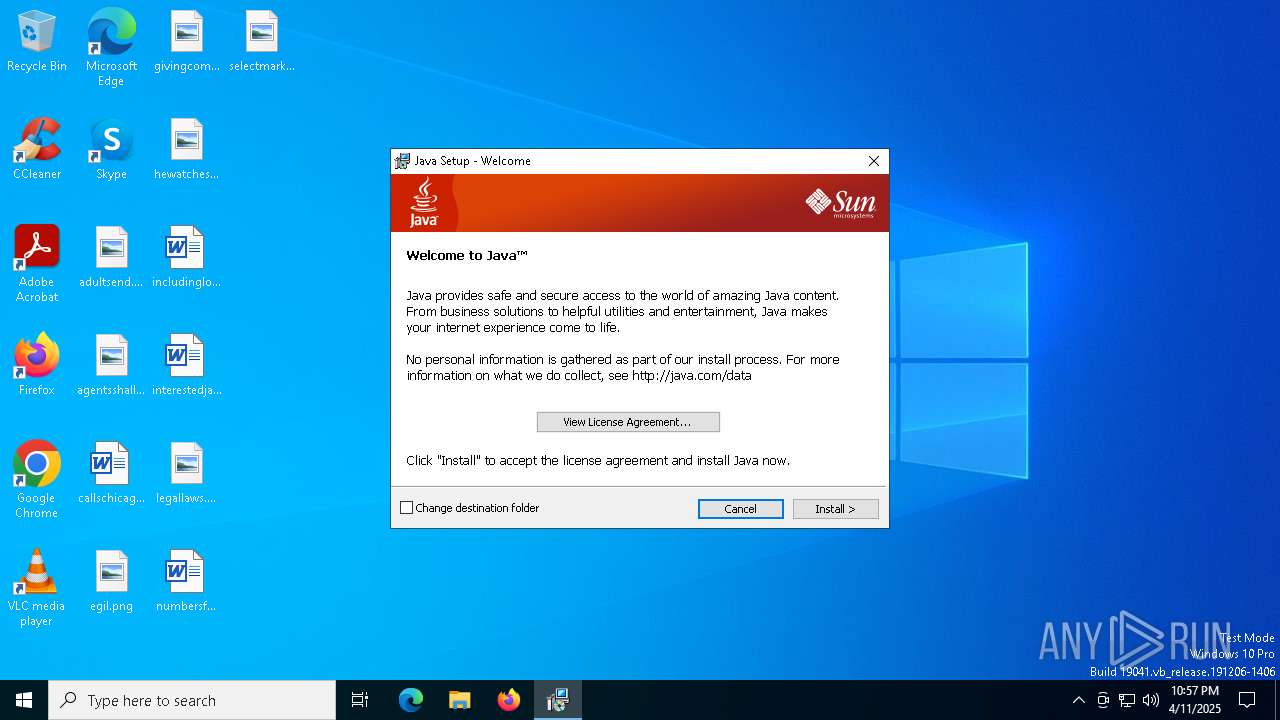The width and height of the screenshot is (1280, 720).
Task: Open the volume control in system tray
Action: coord(1150,700)
